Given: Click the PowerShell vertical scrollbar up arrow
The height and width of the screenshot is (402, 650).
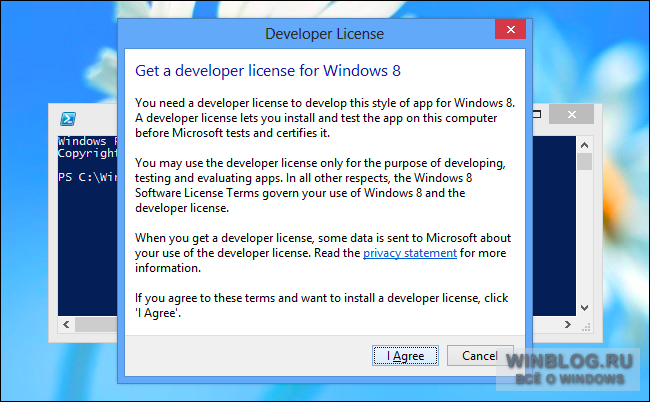Looking at the screenshot, I should pos(585,145).
